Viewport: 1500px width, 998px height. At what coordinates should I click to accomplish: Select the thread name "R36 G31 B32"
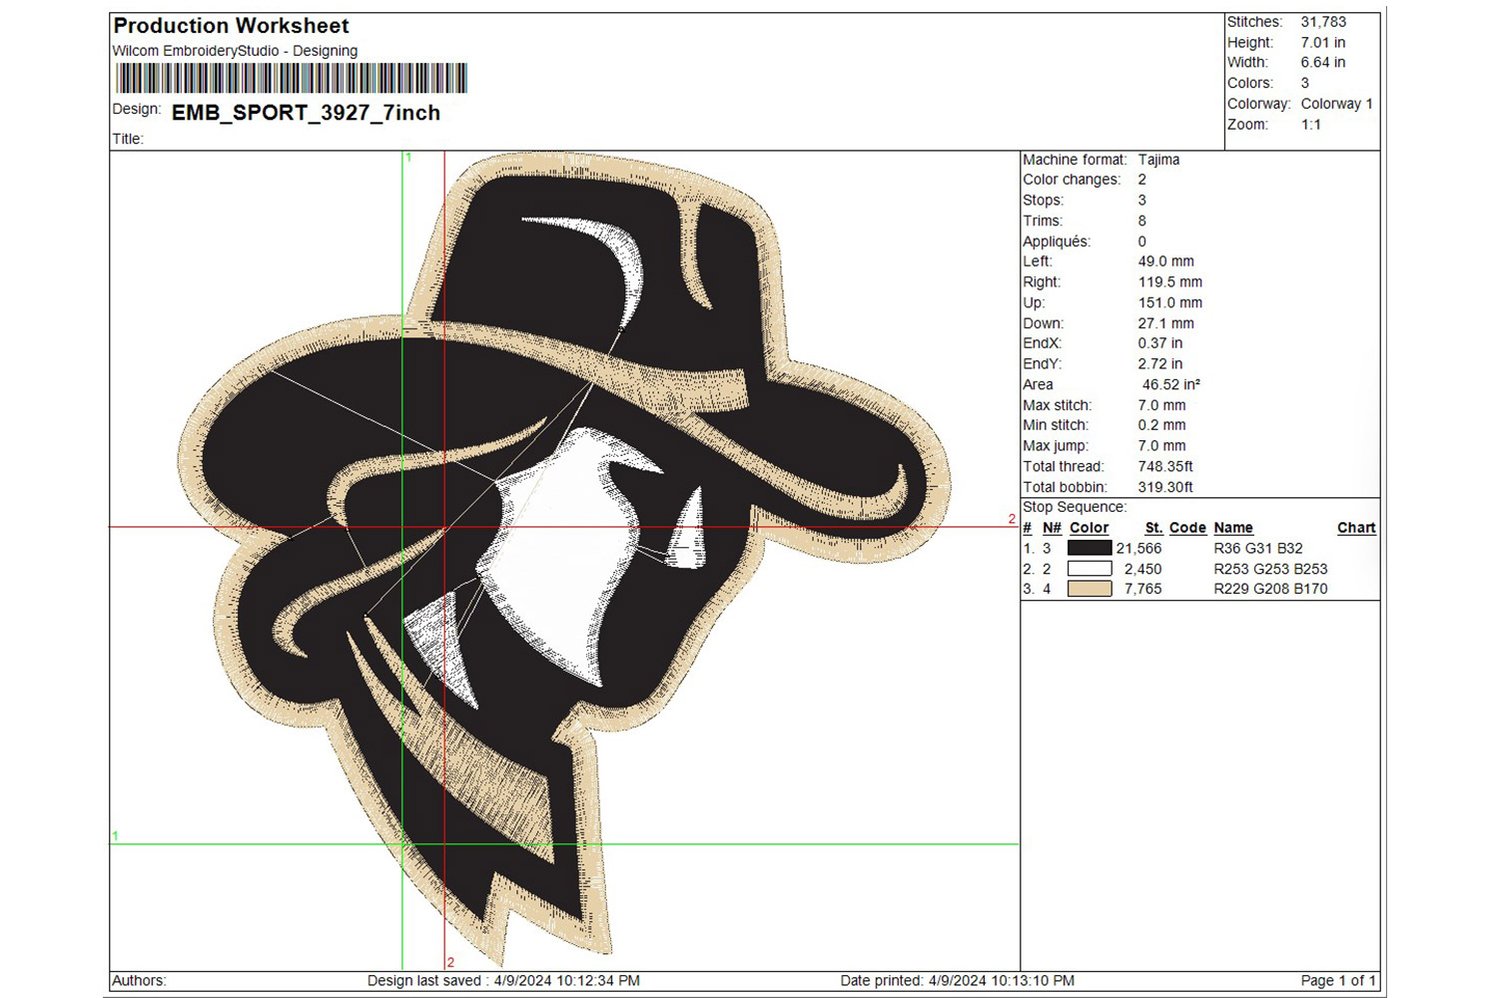[x=1258, y=548]
